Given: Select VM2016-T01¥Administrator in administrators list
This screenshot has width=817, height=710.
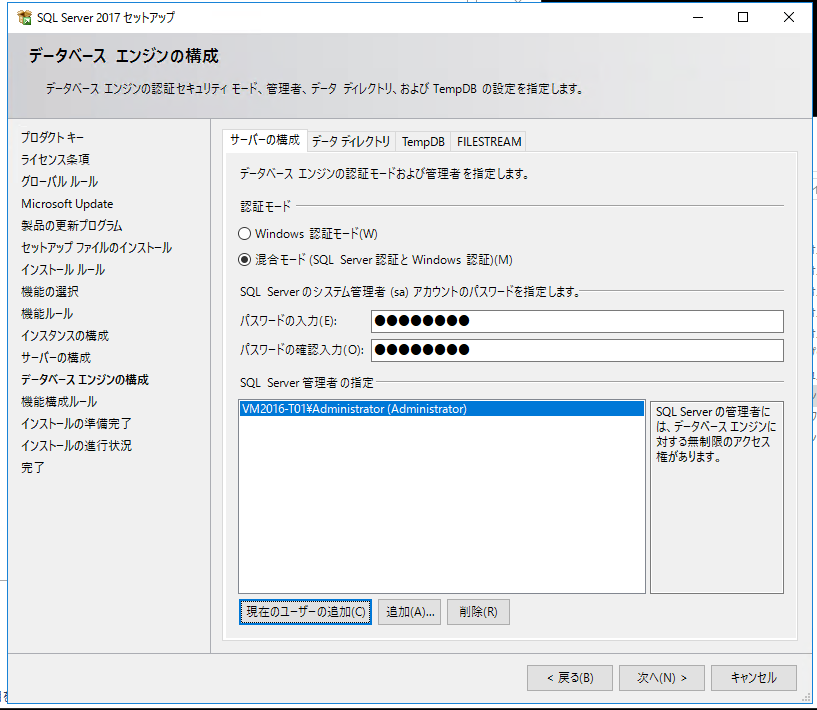Looking at the screenshot, I should [442, 409].
